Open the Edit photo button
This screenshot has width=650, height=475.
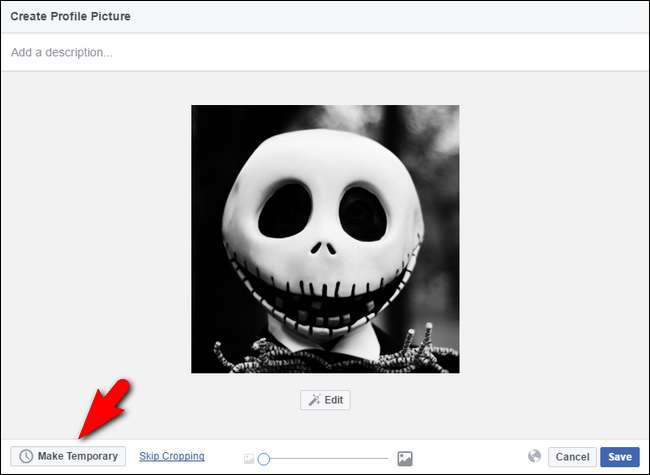pos(325,400)
